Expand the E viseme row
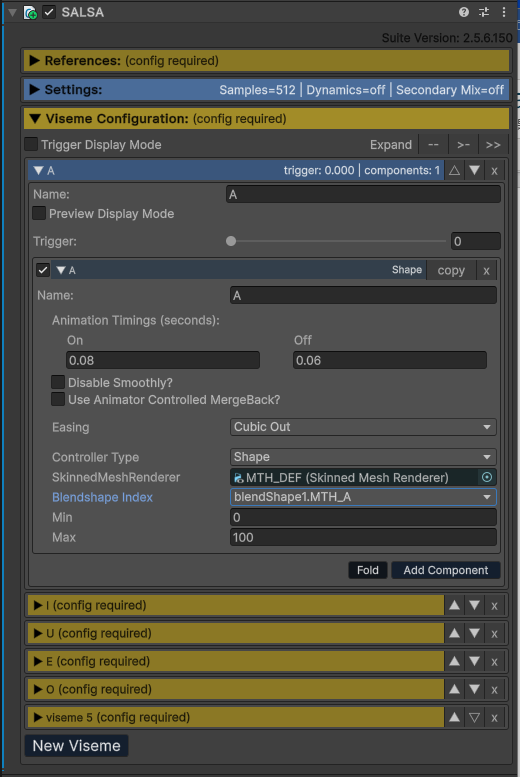The height and width of the screenshot is (777, 520). (x=236, y=662)
